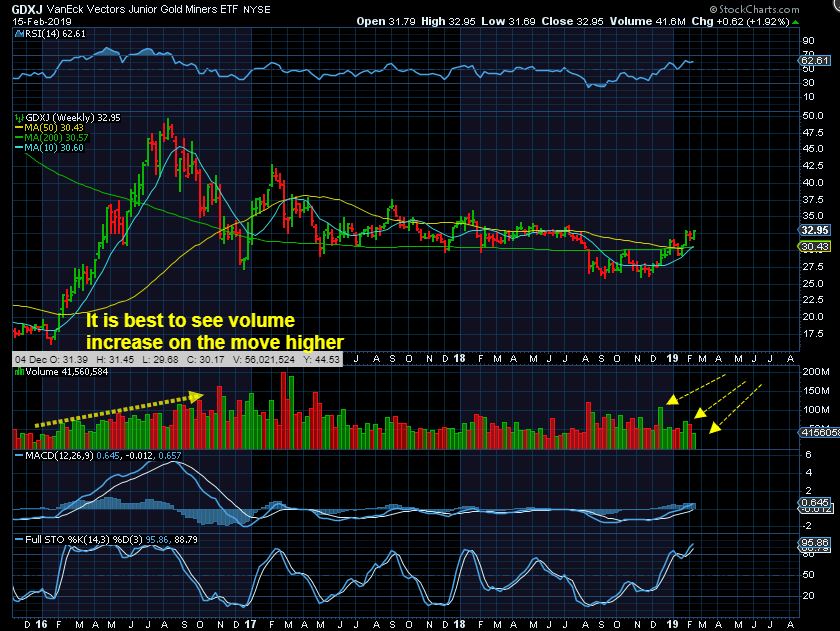
Task: Click year 19 on the axis above Volume panel
Action: click(673, 358)
